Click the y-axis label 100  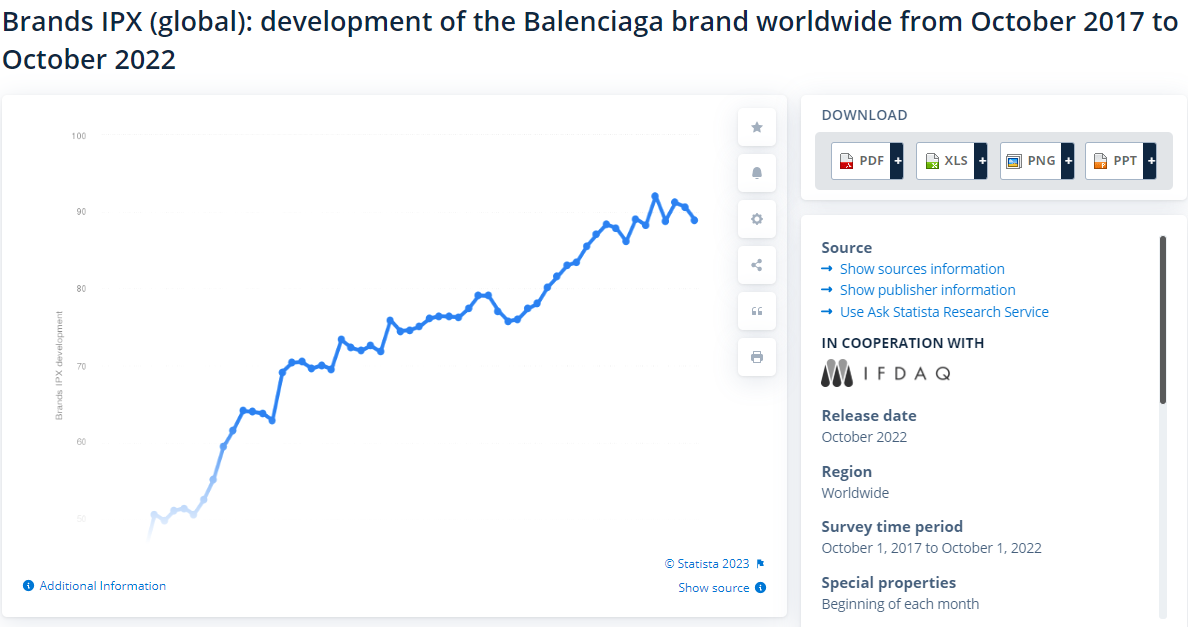pyautogui.click(x=79, y=136)
